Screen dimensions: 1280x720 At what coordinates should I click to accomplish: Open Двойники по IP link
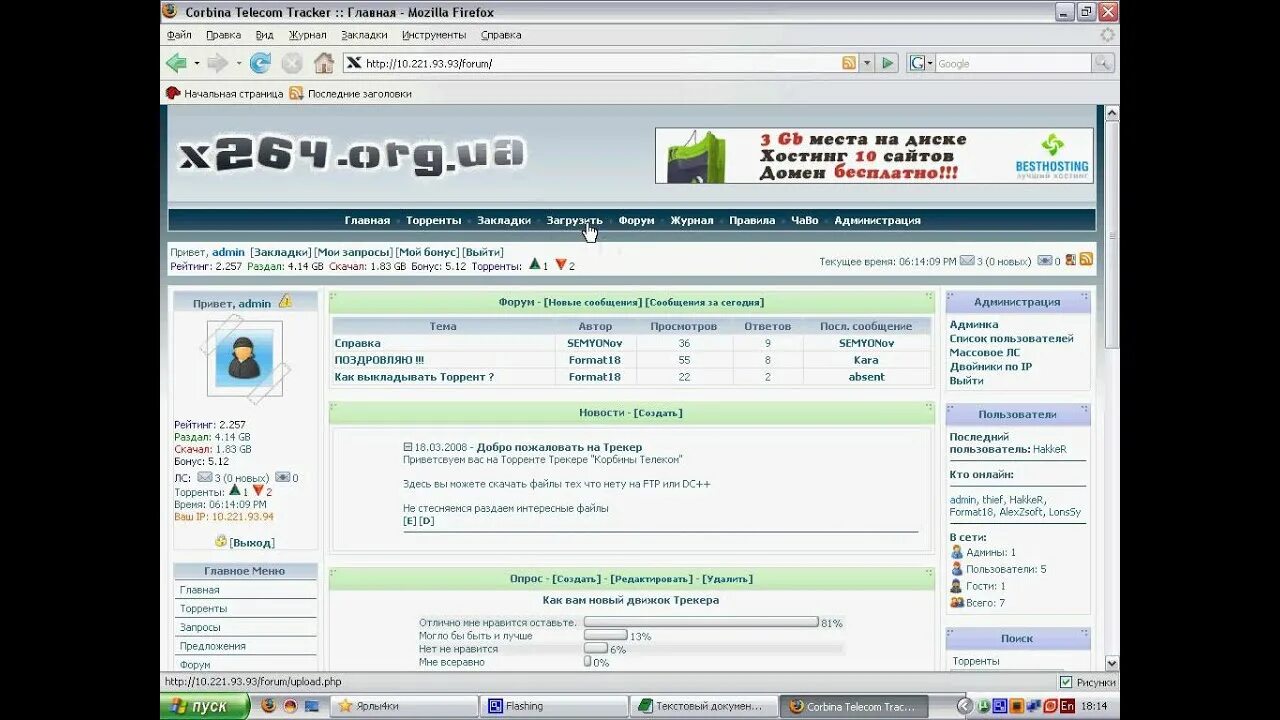pyautogui.click(x=991, y=367)
